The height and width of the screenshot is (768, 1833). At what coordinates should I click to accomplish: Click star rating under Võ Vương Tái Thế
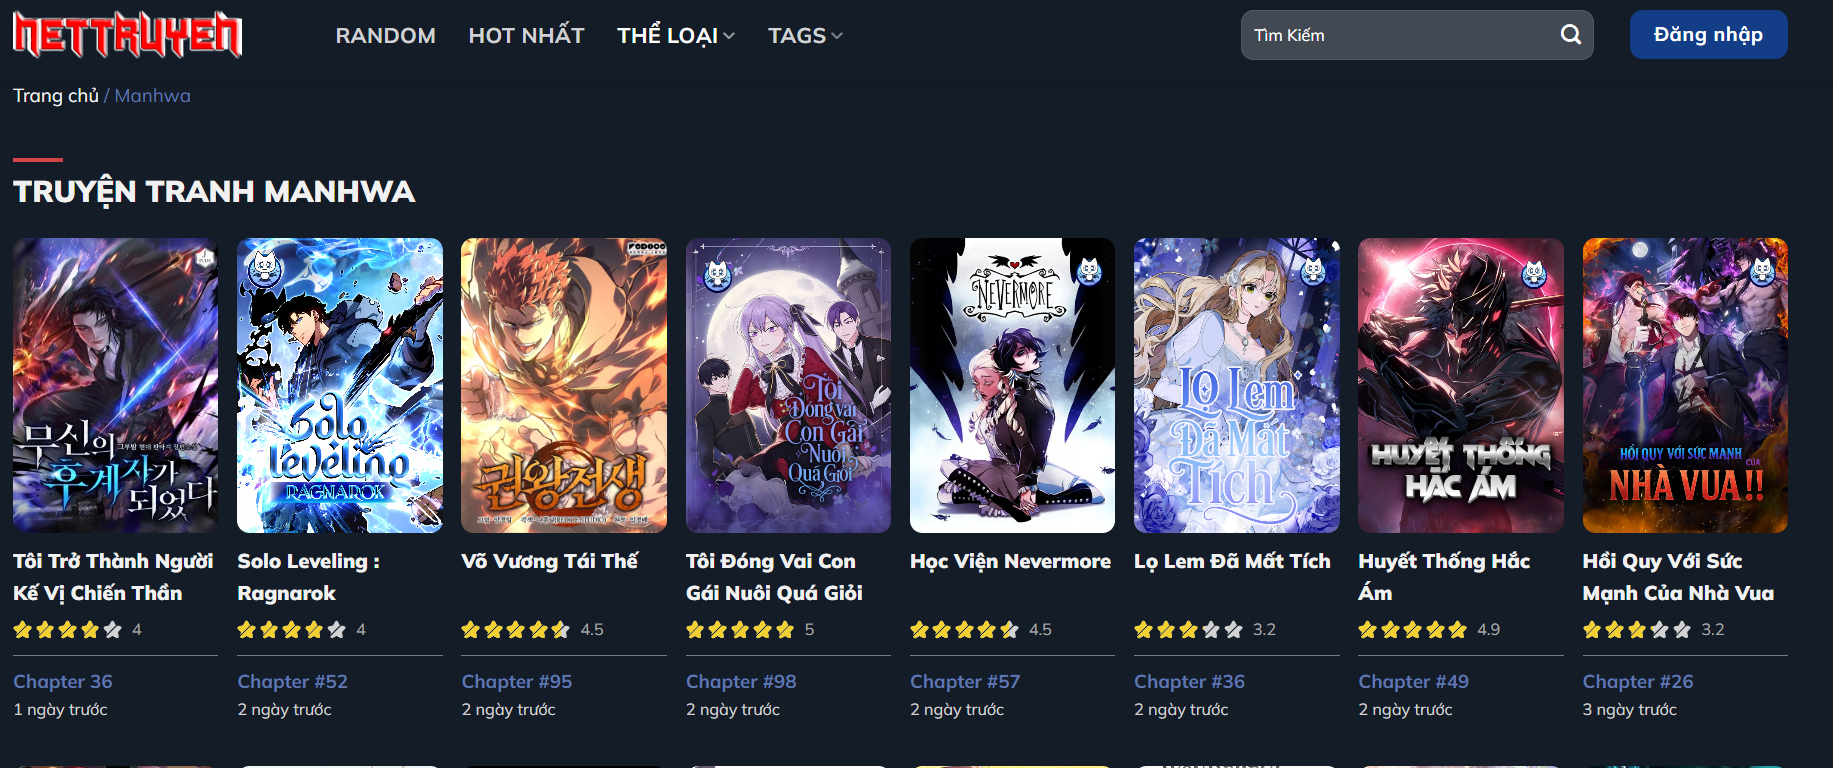pyautogui.click(x=516, y=629)
